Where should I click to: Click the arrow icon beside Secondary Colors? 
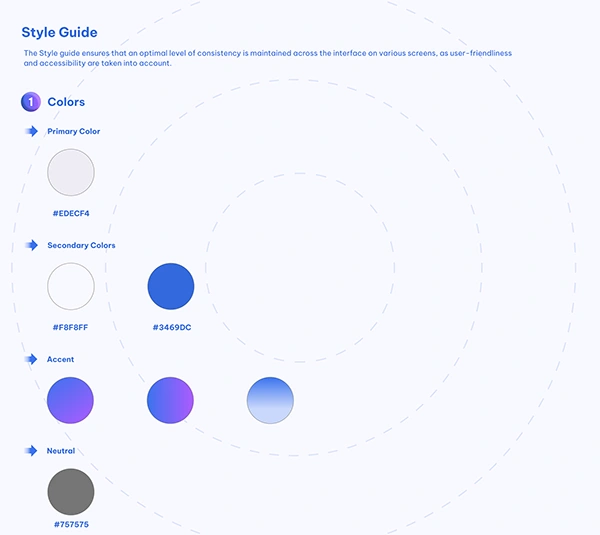pos(31,245)
